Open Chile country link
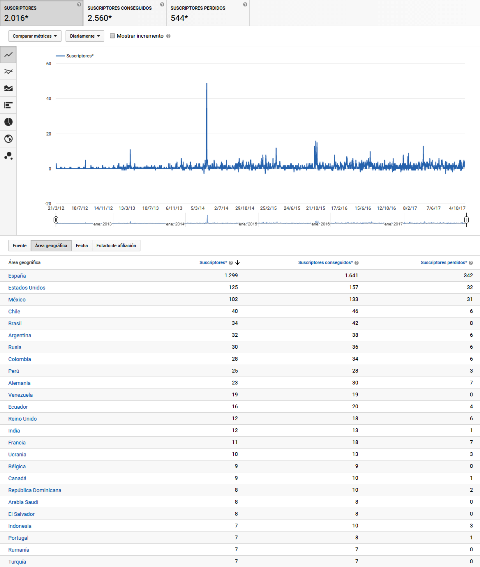This screenshot has height=567, width=480. coord(14,311)
